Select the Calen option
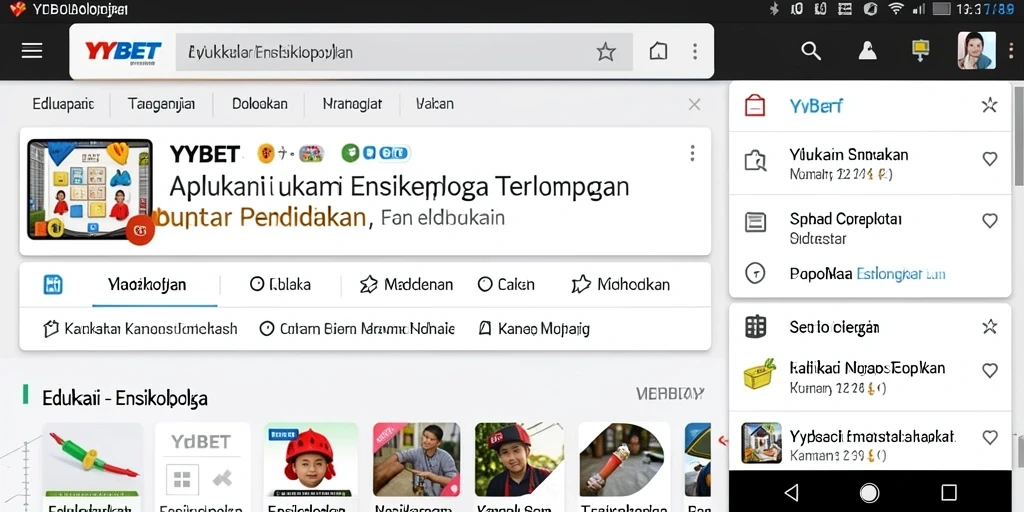The height and width of the screenshot is (512, 1024). 505,285
